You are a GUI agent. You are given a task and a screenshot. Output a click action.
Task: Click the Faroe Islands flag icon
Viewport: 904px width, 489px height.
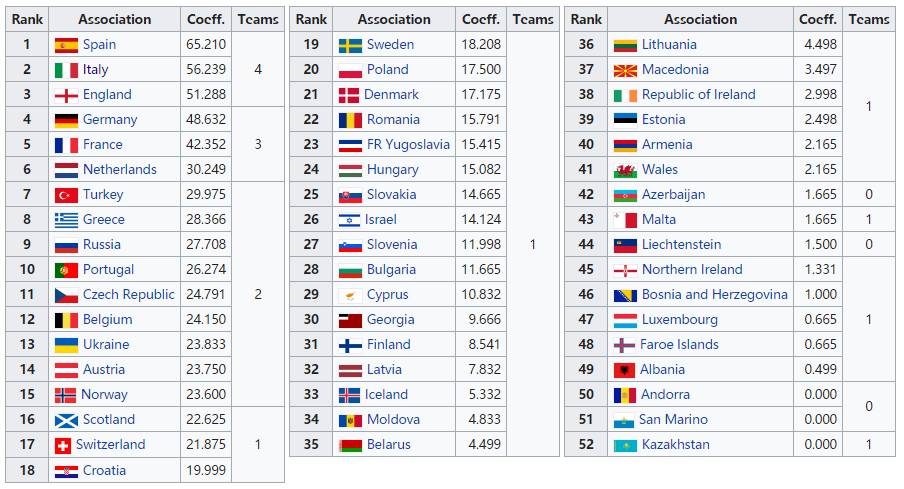click(x=624, y=345)
